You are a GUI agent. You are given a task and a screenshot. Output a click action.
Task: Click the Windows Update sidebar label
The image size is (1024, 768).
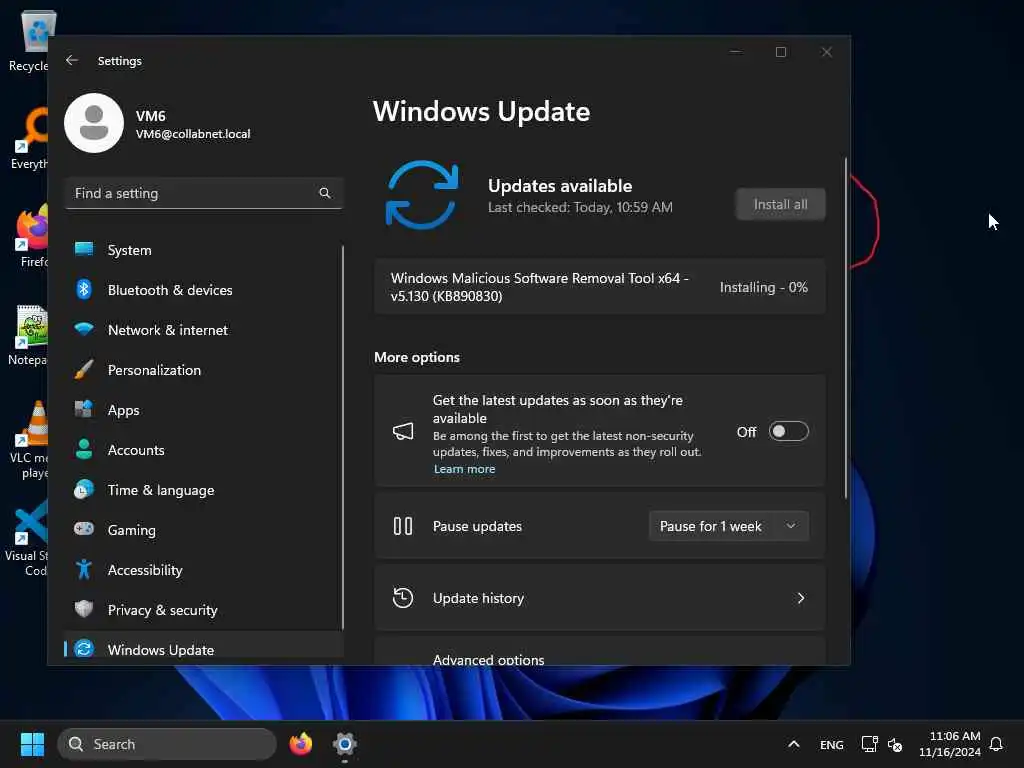[x=161, y=649]
